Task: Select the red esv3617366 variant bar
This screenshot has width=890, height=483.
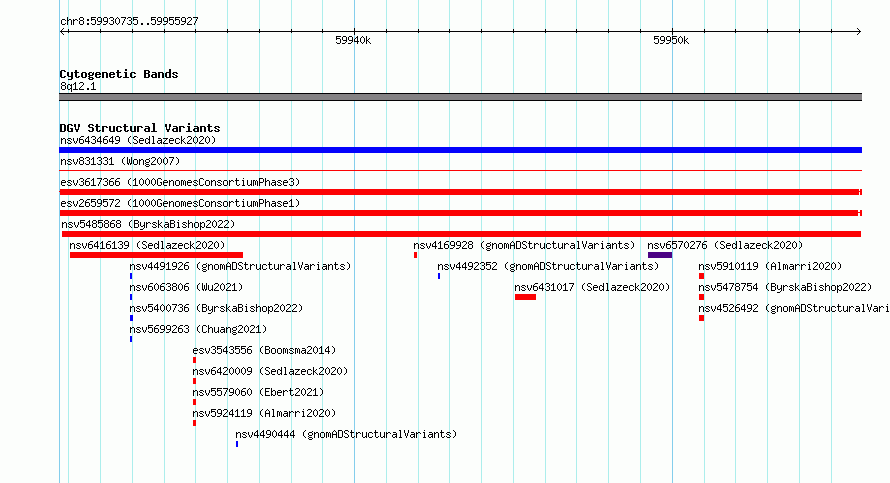Action: 460,192
